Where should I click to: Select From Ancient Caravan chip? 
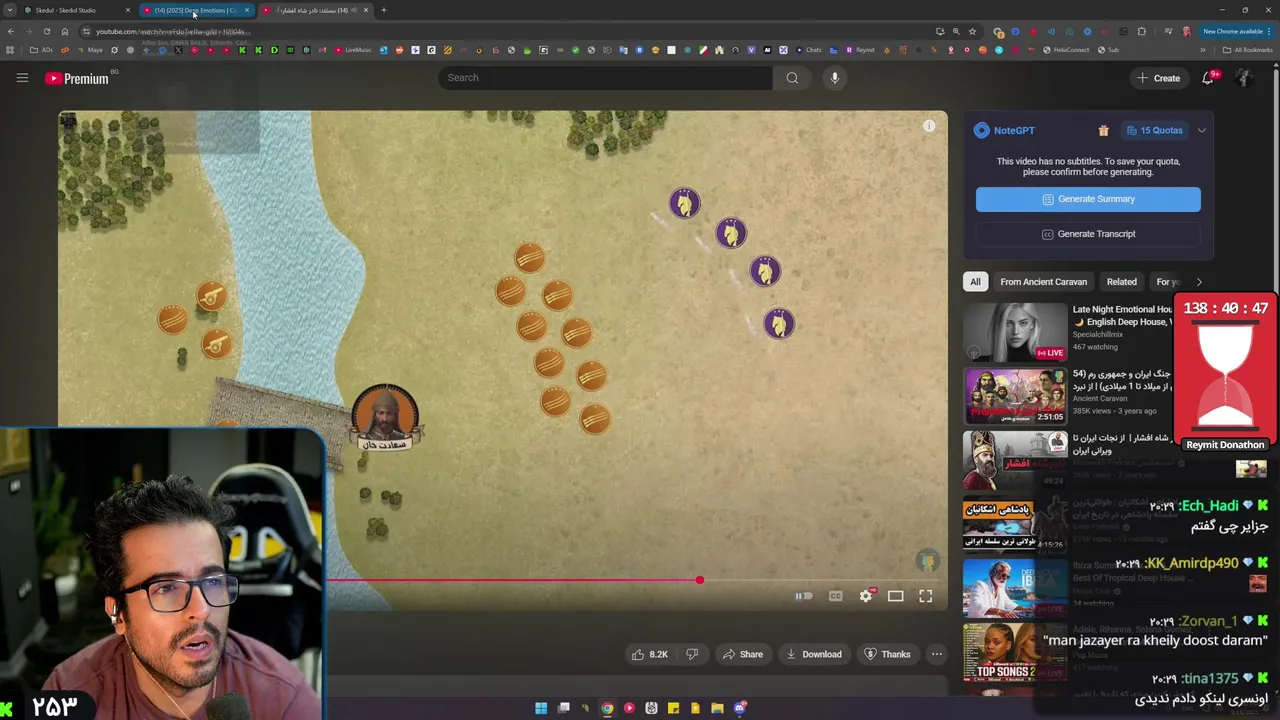pyautogui.click(x=1043, y=282)
